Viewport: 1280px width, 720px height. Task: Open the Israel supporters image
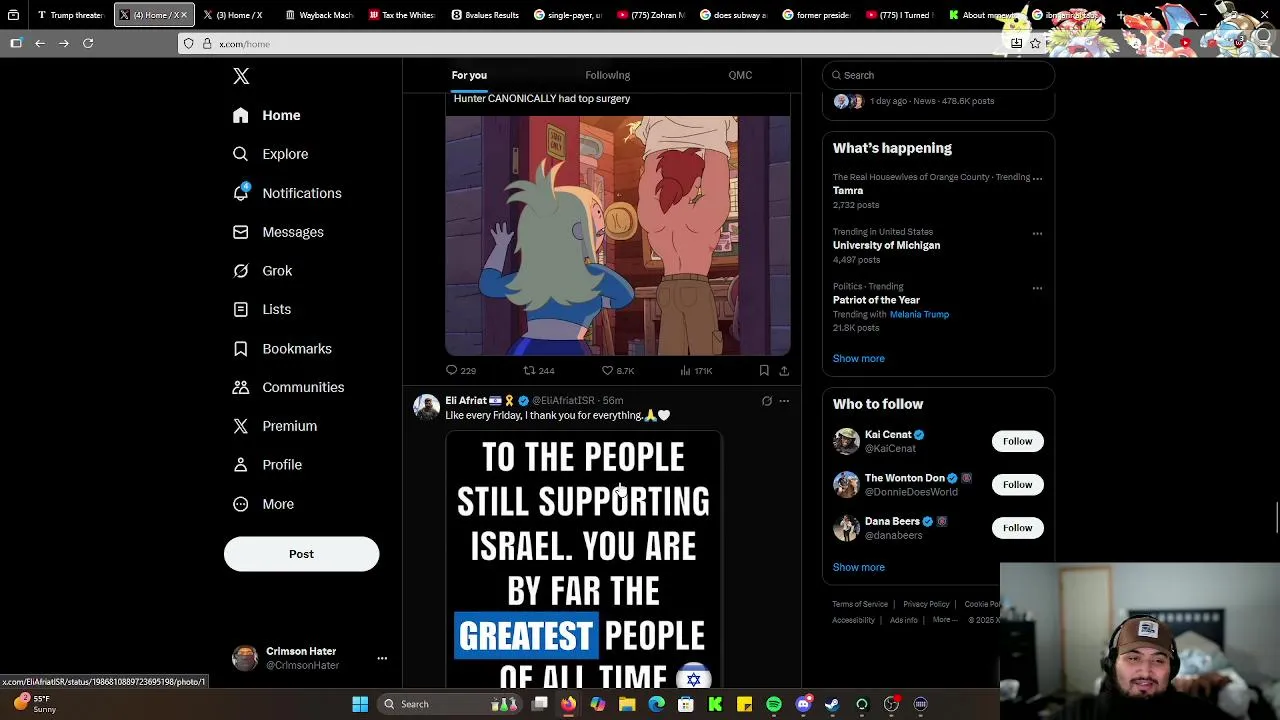(x=584, y=560)
